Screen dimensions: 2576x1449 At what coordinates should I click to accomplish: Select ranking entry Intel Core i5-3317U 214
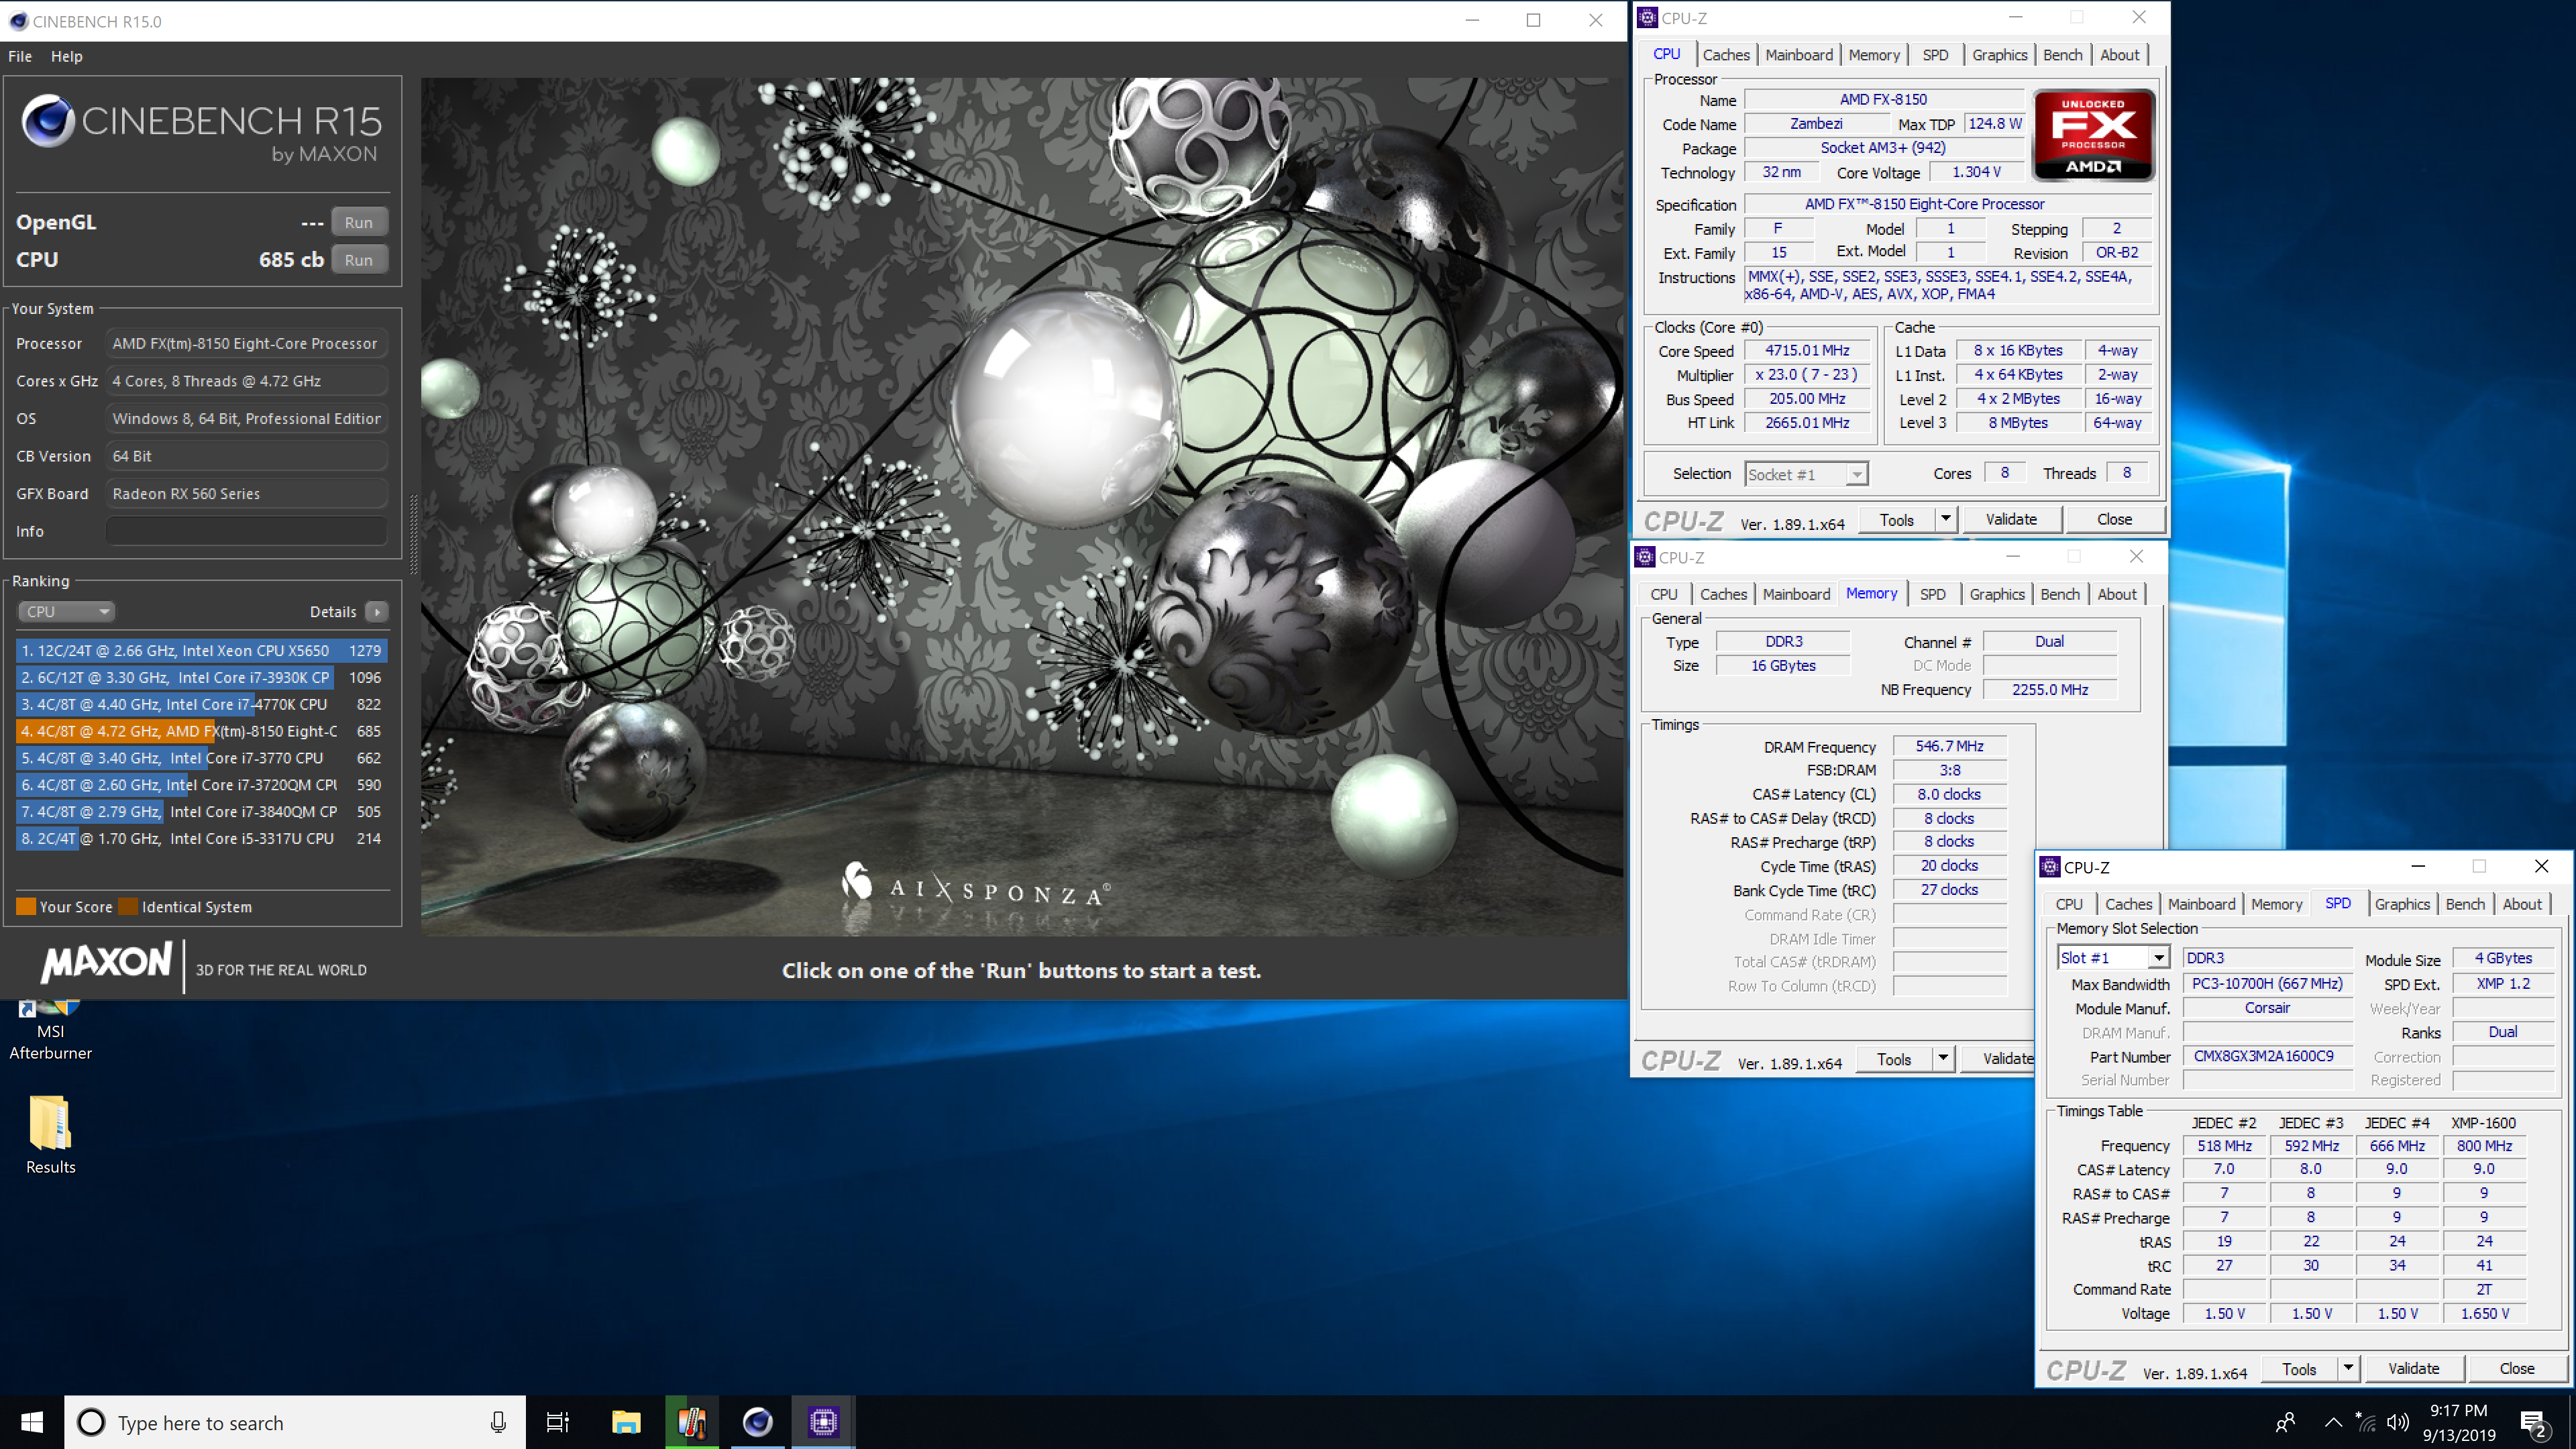tap(201, 838)
